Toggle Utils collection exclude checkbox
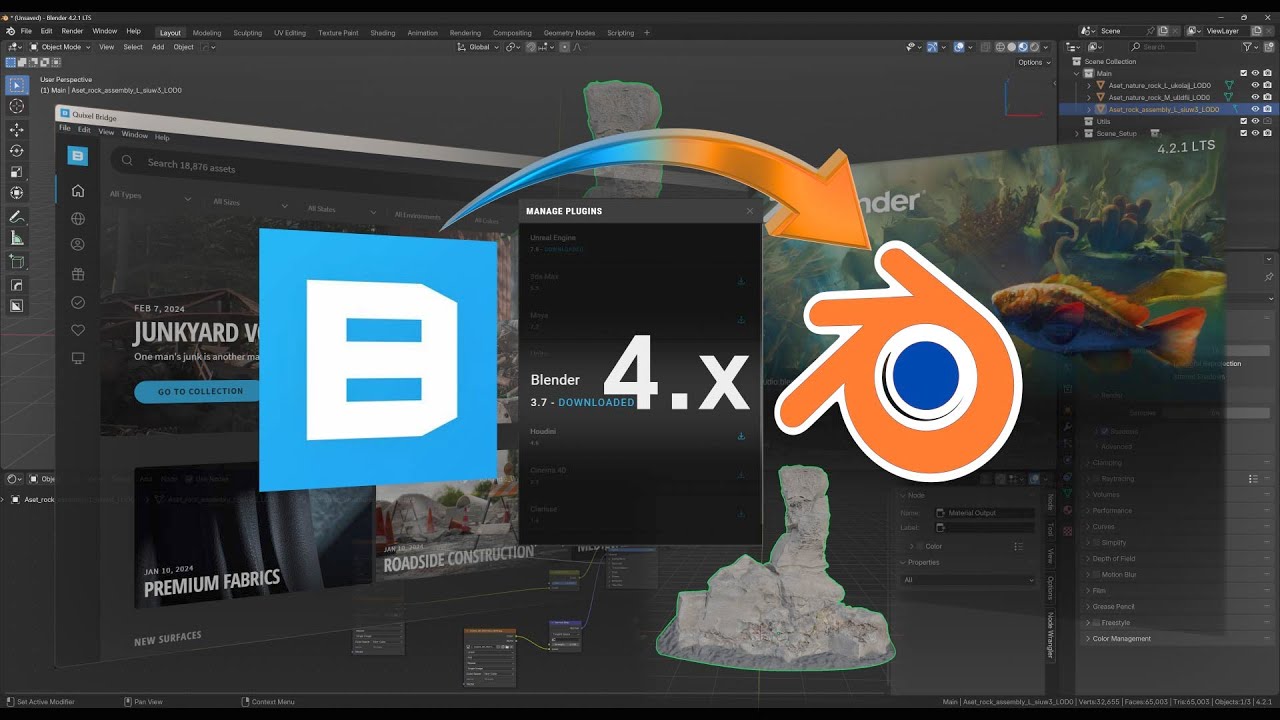This screenshot has width=1280, height=720. point(1244,121)
